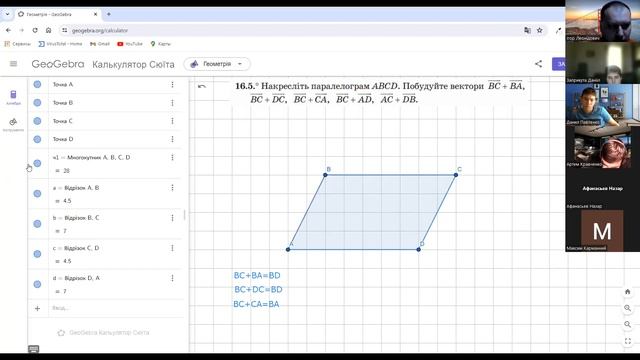Click the address bar URL

point(100,31)
